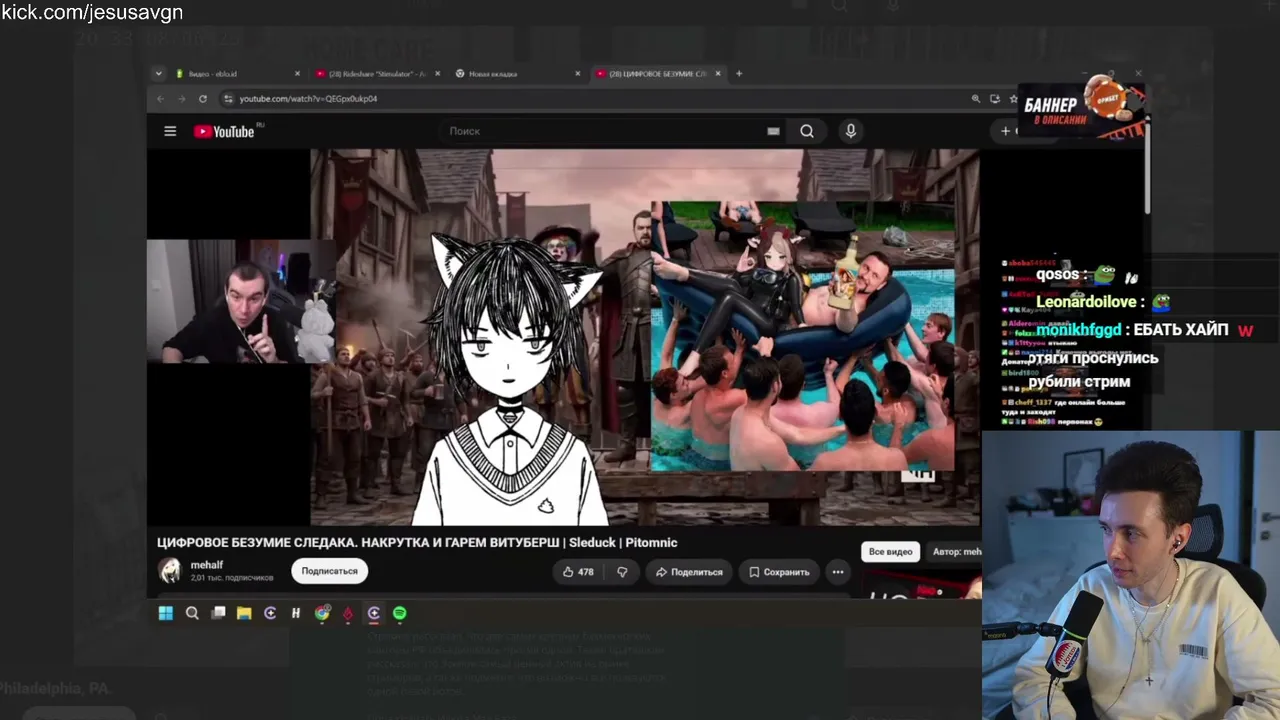Dislike the video
This screenshot has width=1280, height=720.
click(622, 572)
